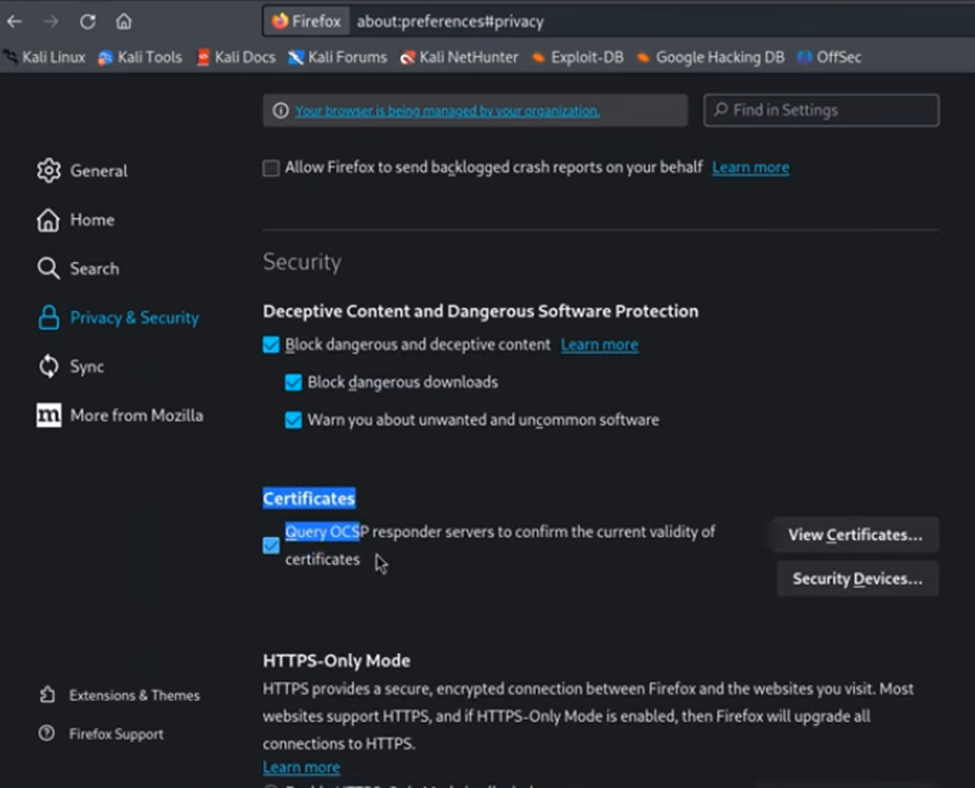Open More from Mozilla category
The width and height of the screenshot is (975, 788).
point(137,415)
